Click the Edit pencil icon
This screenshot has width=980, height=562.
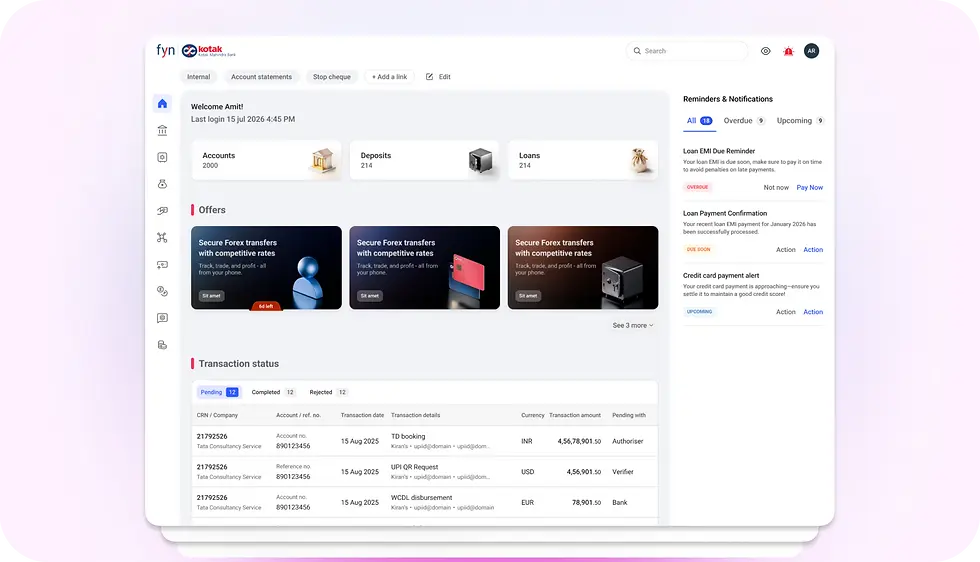(429, 77)
